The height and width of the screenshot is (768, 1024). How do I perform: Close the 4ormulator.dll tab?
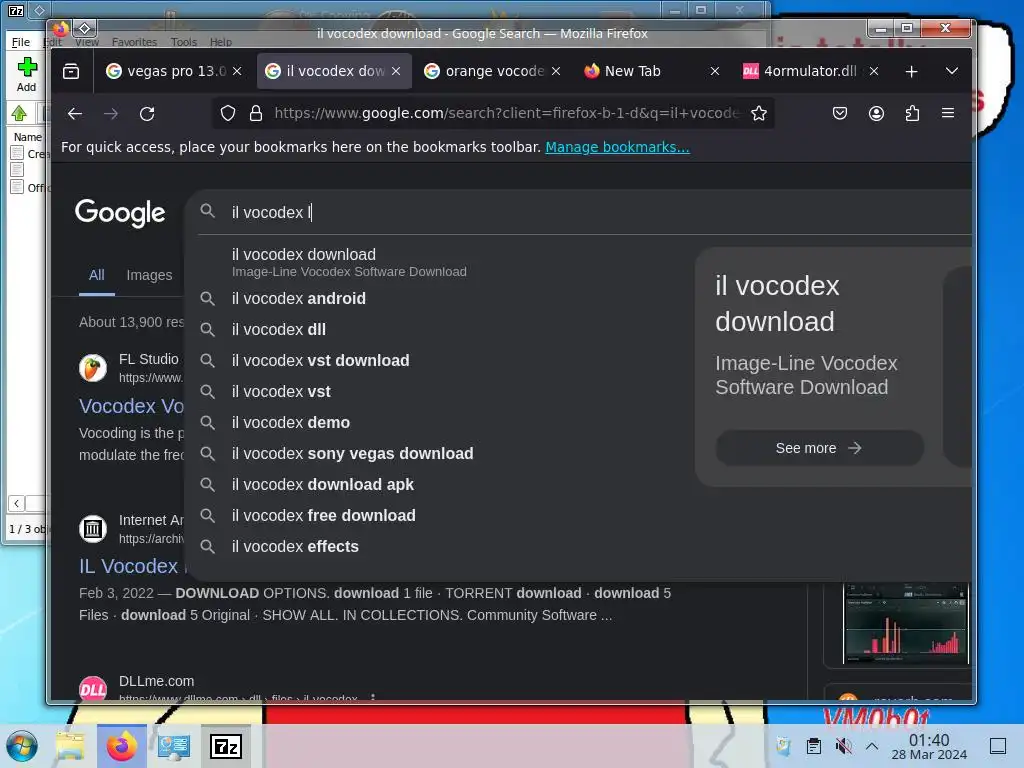874,71
